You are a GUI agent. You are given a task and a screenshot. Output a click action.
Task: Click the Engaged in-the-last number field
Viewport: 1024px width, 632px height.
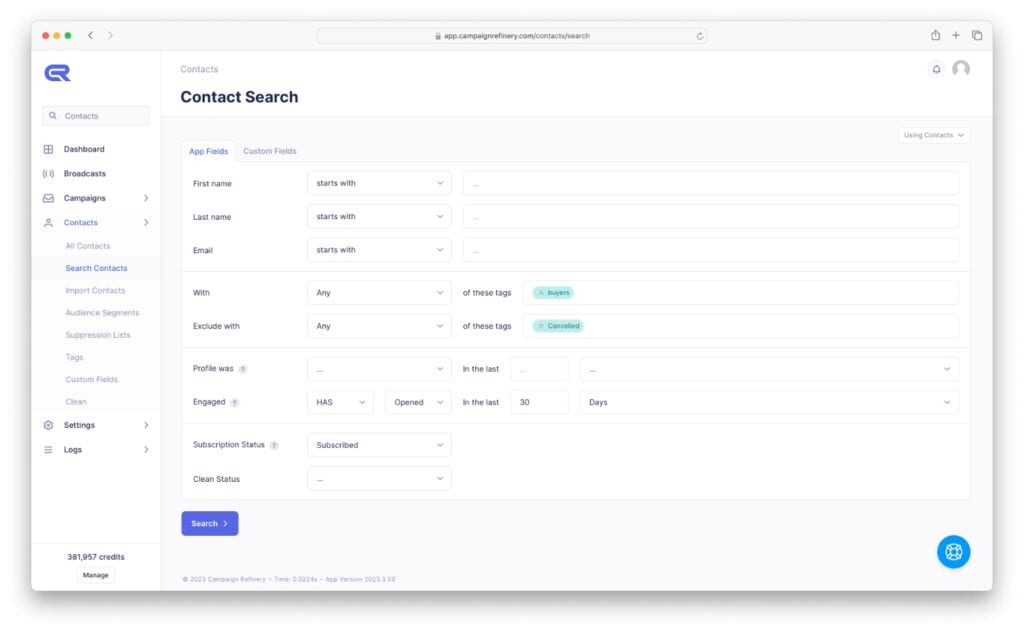pos(539,402)
